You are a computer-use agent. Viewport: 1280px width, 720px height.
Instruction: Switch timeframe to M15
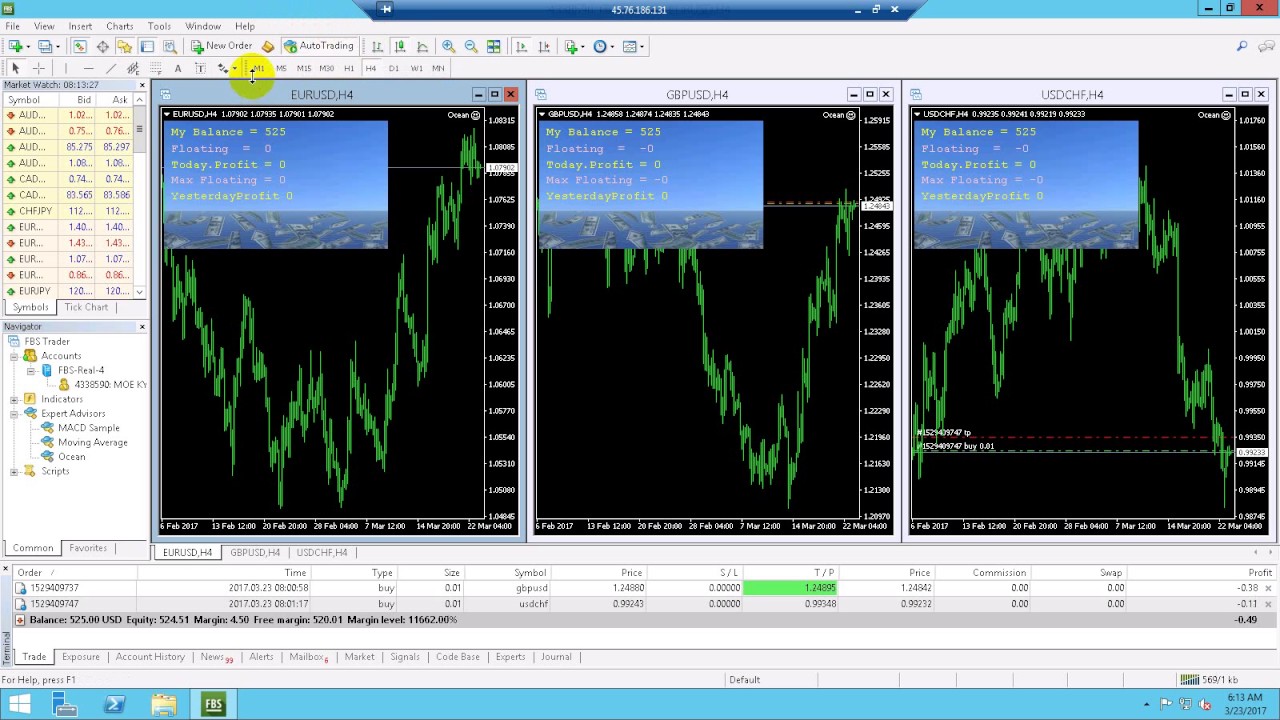coord(304,68)
